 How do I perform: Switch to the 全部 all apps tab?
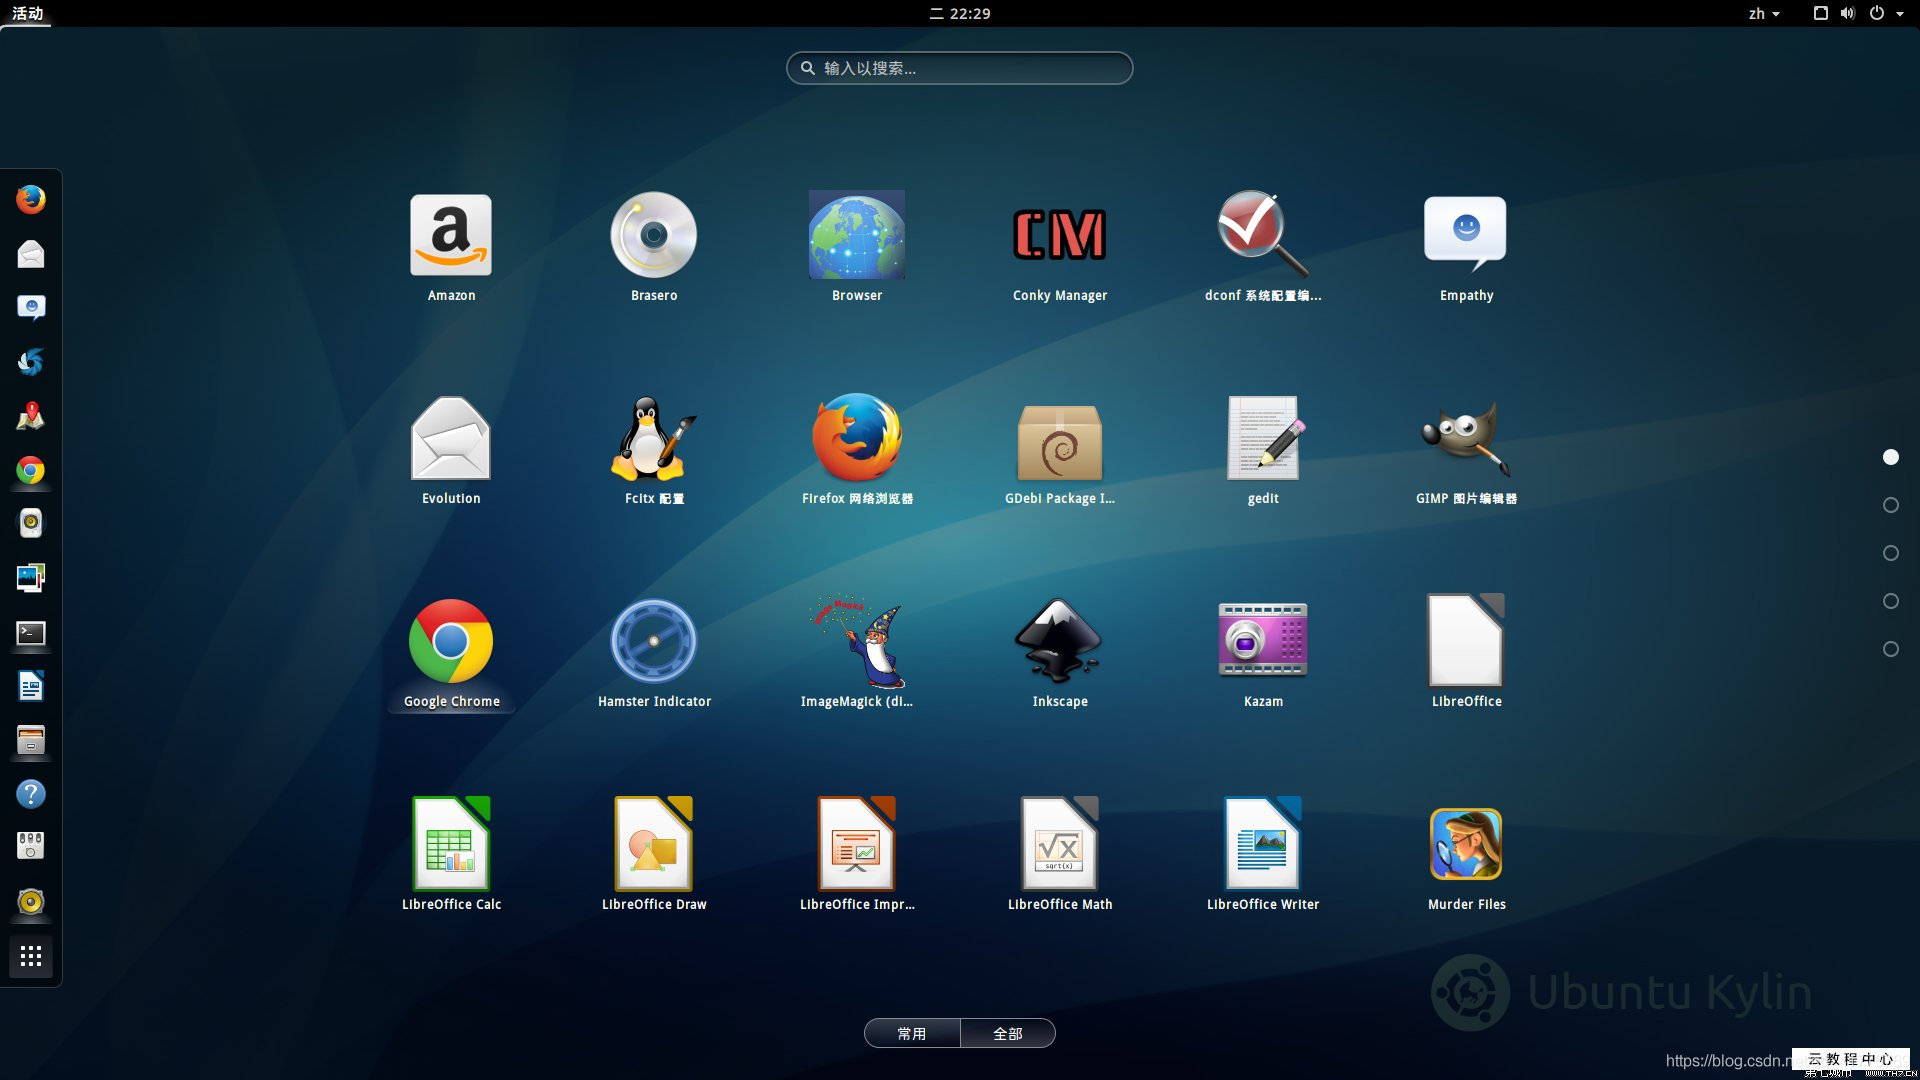[1007, 1033]
